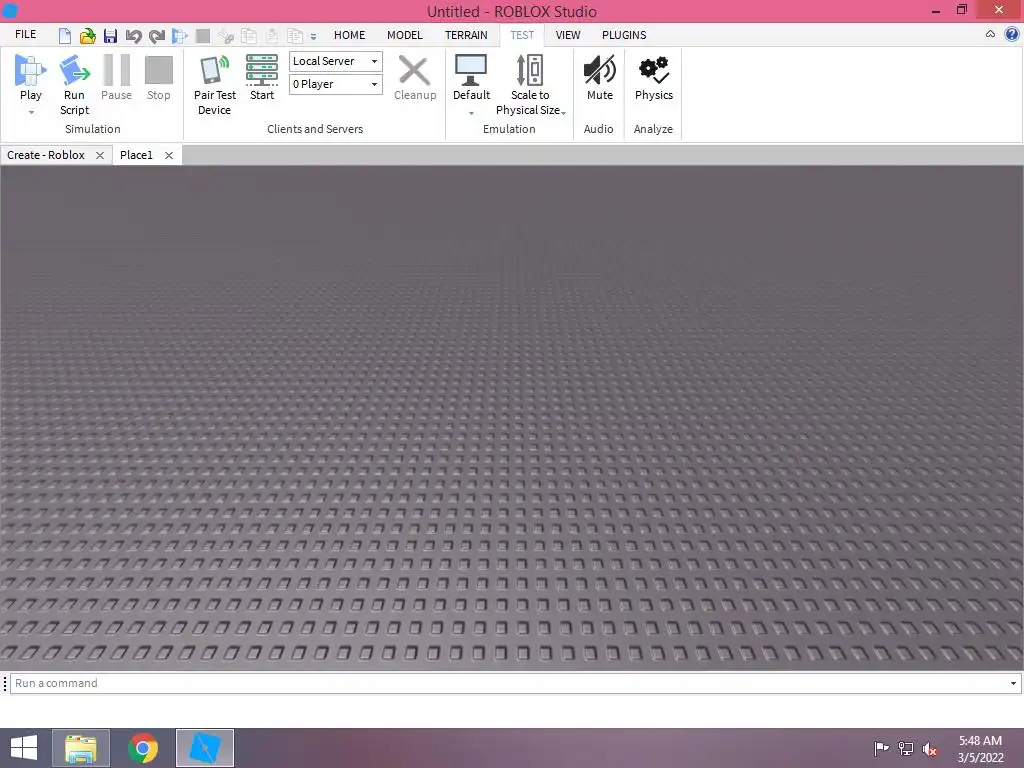The height and width of the screenshot is (768, 1024).
Task: Click the Paste icon in quick access toolbar
Action: (x=272, y=35)
